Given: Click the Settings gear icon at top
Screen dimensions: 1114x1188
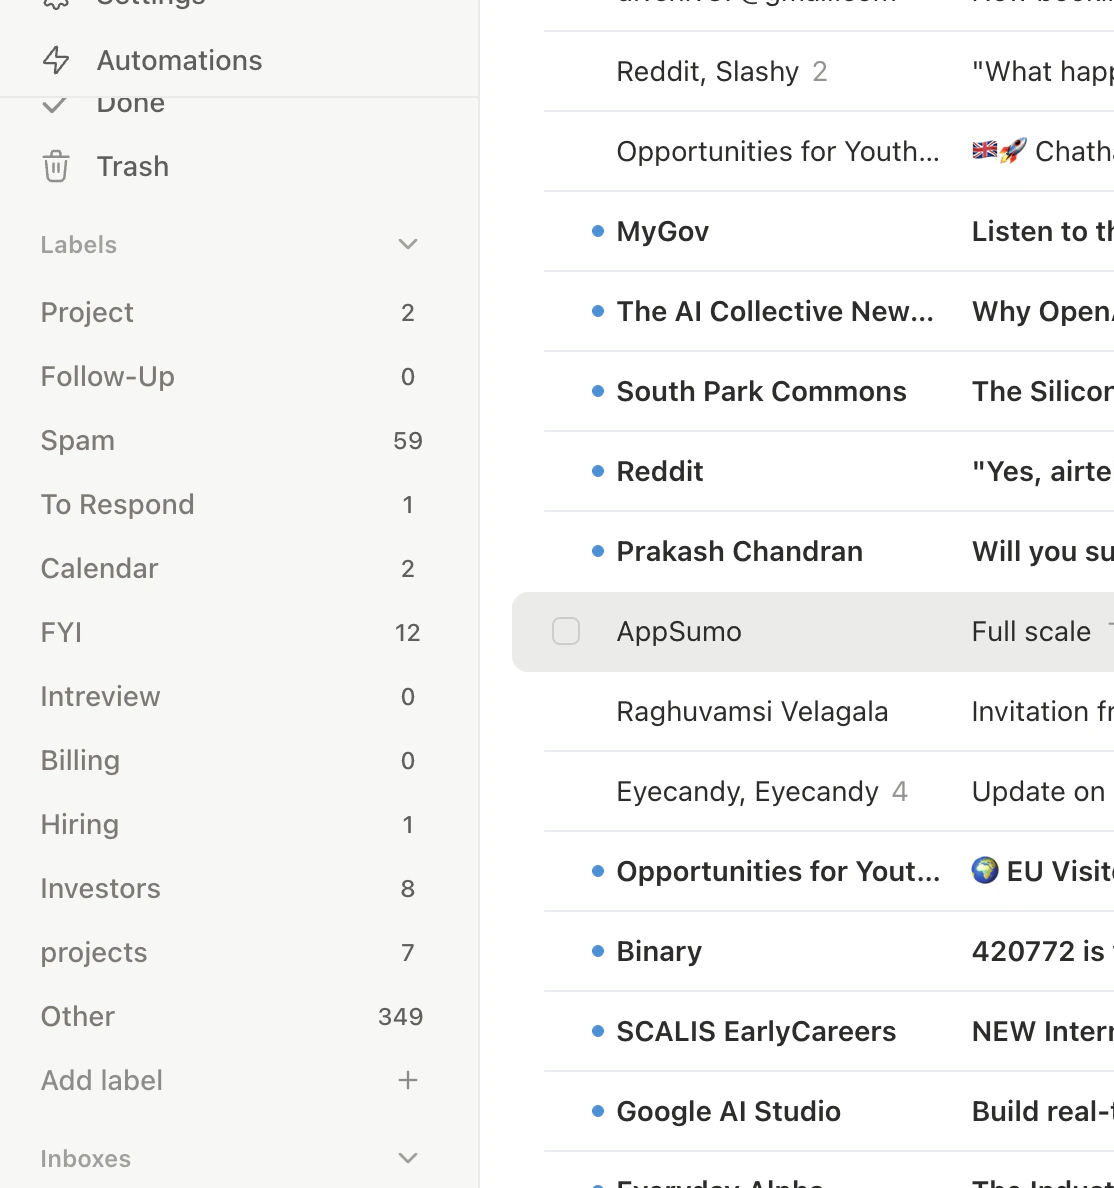Looking at the screenshot, I should 56,4.
